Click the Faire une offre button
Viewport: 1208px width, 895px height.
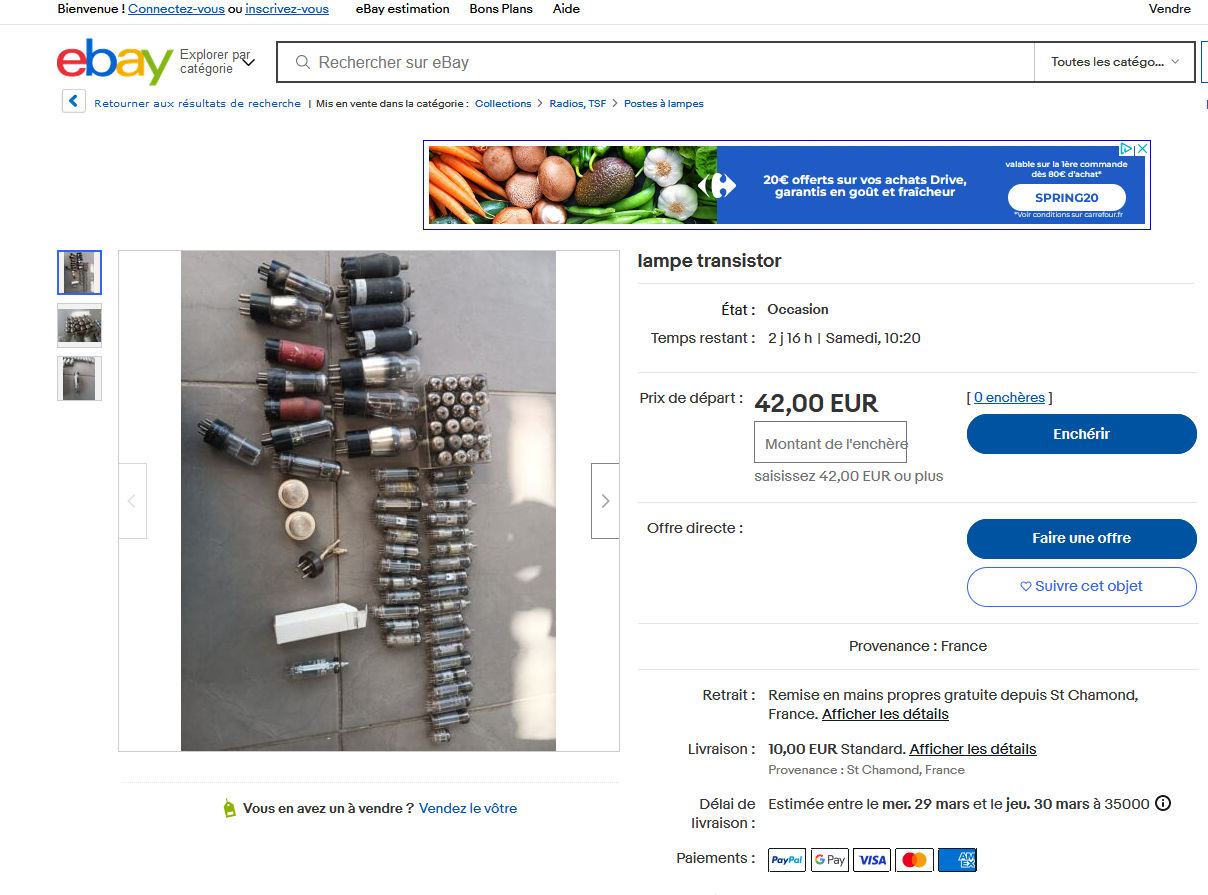click(x=1081, y=538)
